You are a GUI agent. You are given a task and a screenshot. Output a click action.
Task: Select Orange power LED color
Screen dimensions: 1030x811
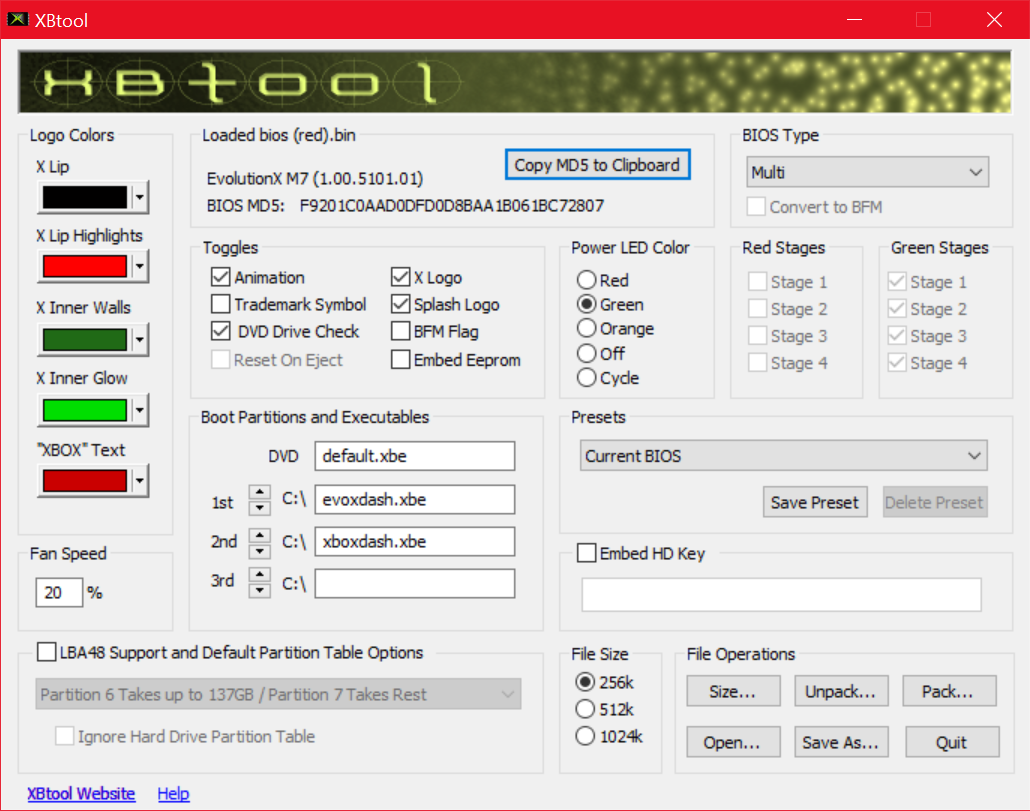[586, 328]
